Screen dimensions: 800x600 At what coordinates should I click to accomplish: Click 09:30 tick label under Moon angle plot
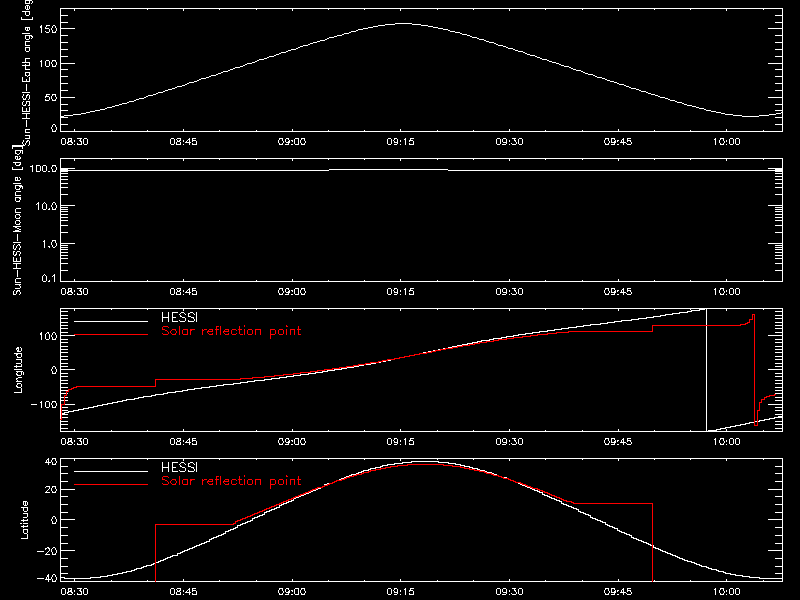pyautogui.click(x=509, y=291)
